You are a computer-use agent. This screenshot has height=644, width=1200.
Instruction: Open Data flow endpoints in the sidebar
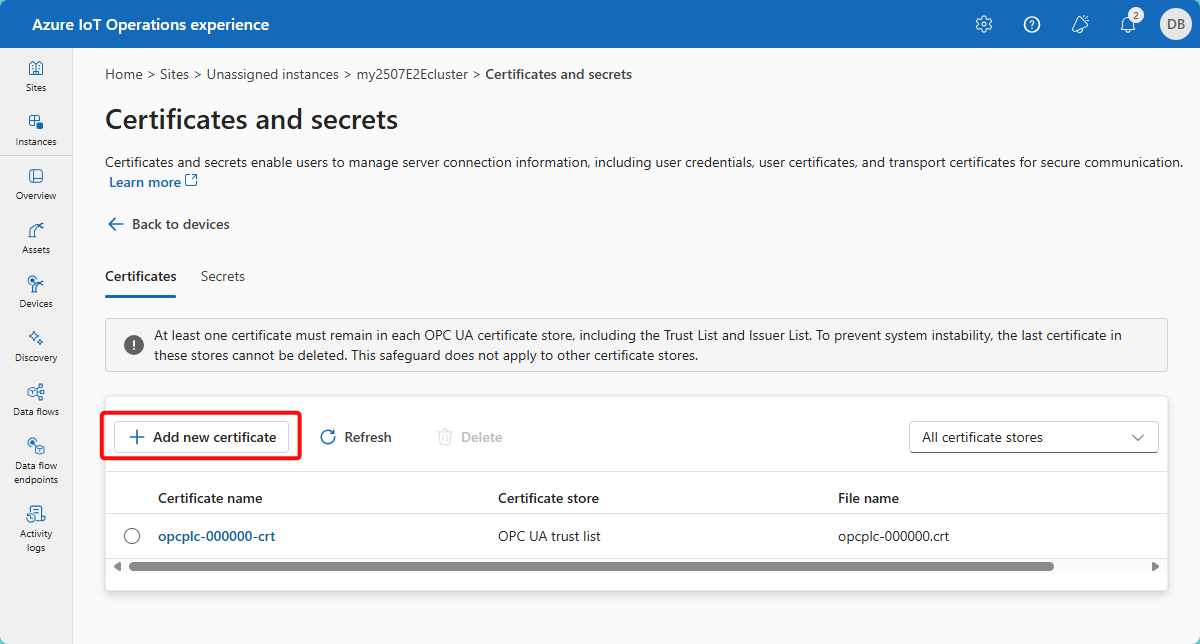pos(36,461)
